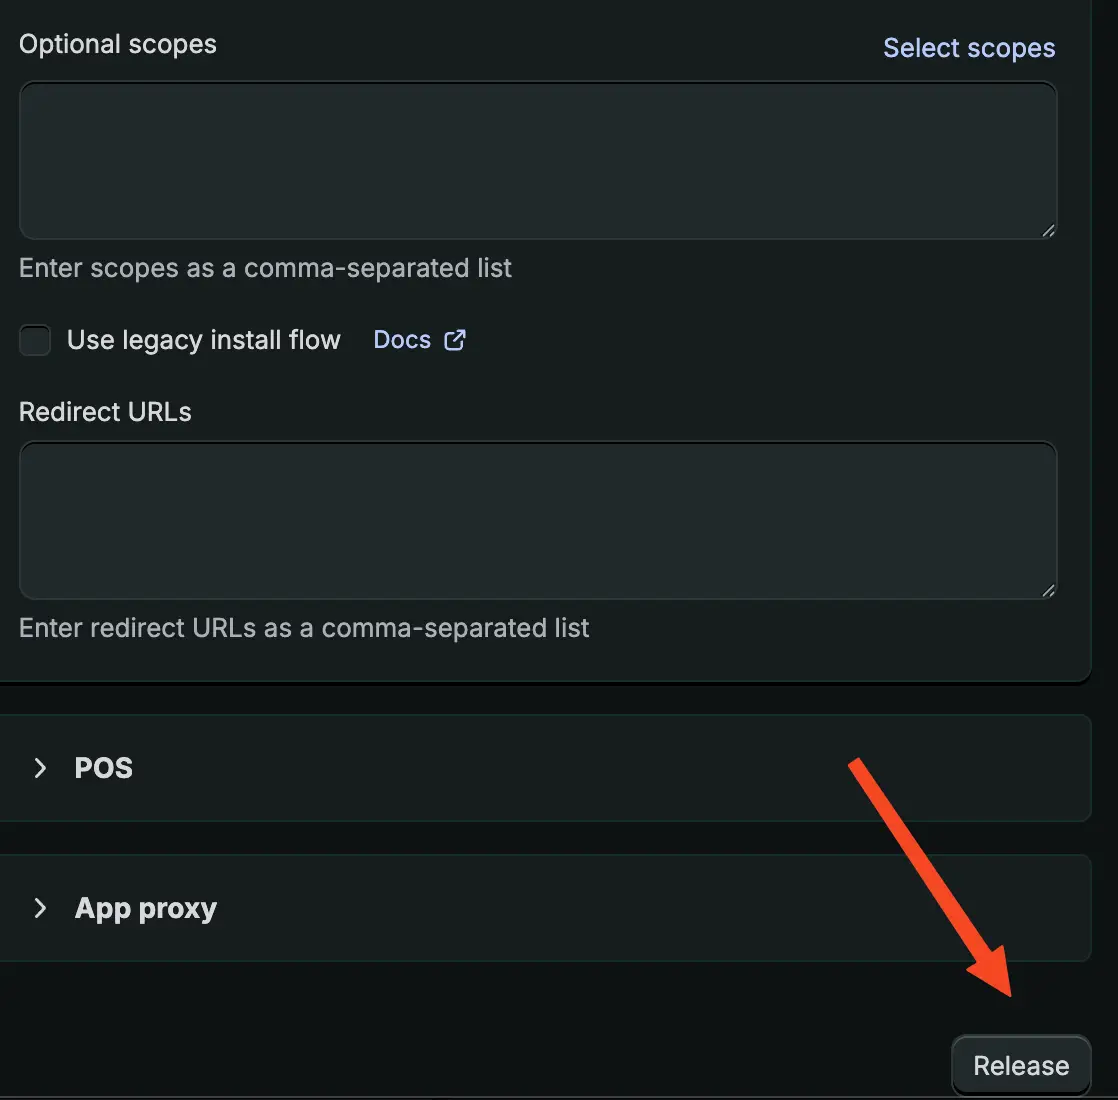The width and height of the screenshot is (1118, 1100).
Task: Enable the Use legacy install flow checkbox
Action: [35, 340]
